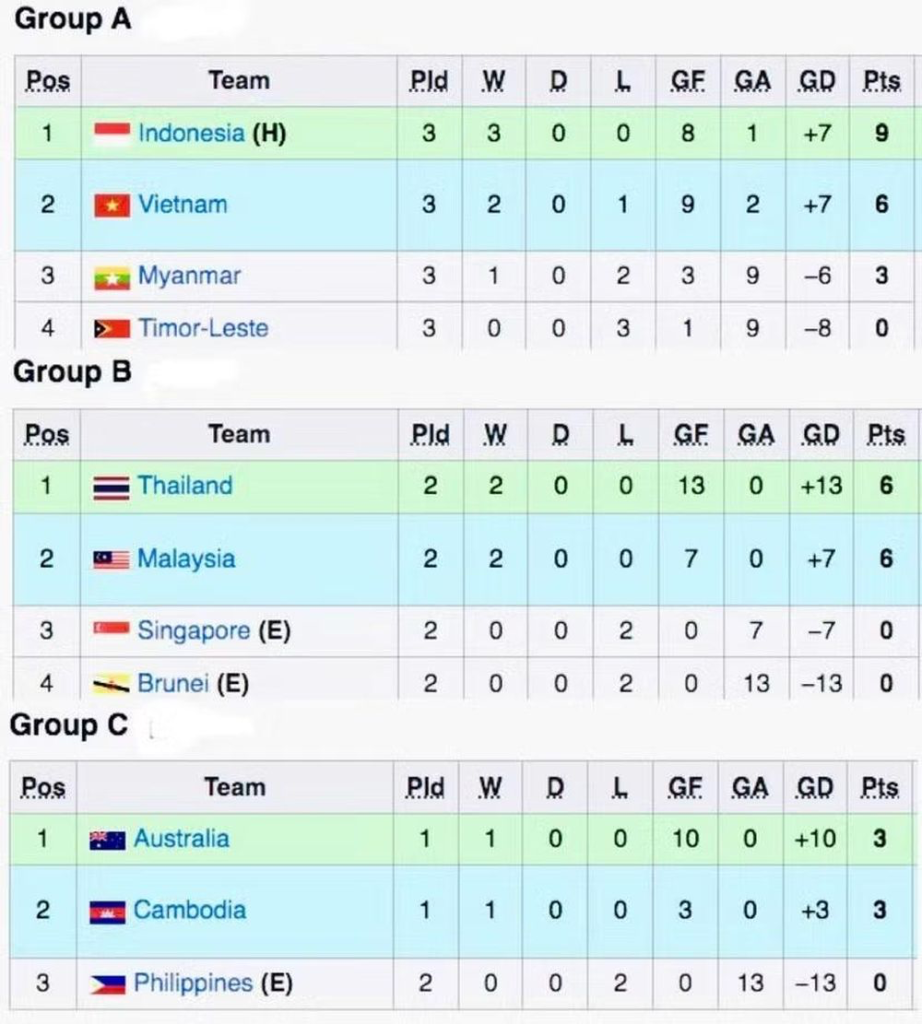Open the Indonesia team link
This screenshot has height=1024, width=922.
(191, 133)
